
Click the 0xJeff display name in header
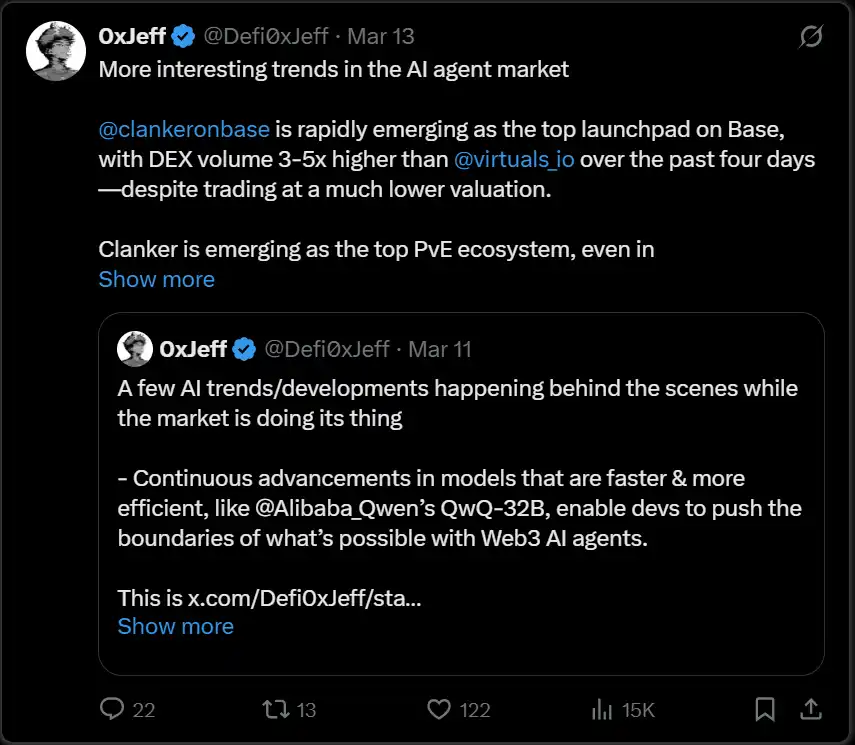tap(132, 37)
